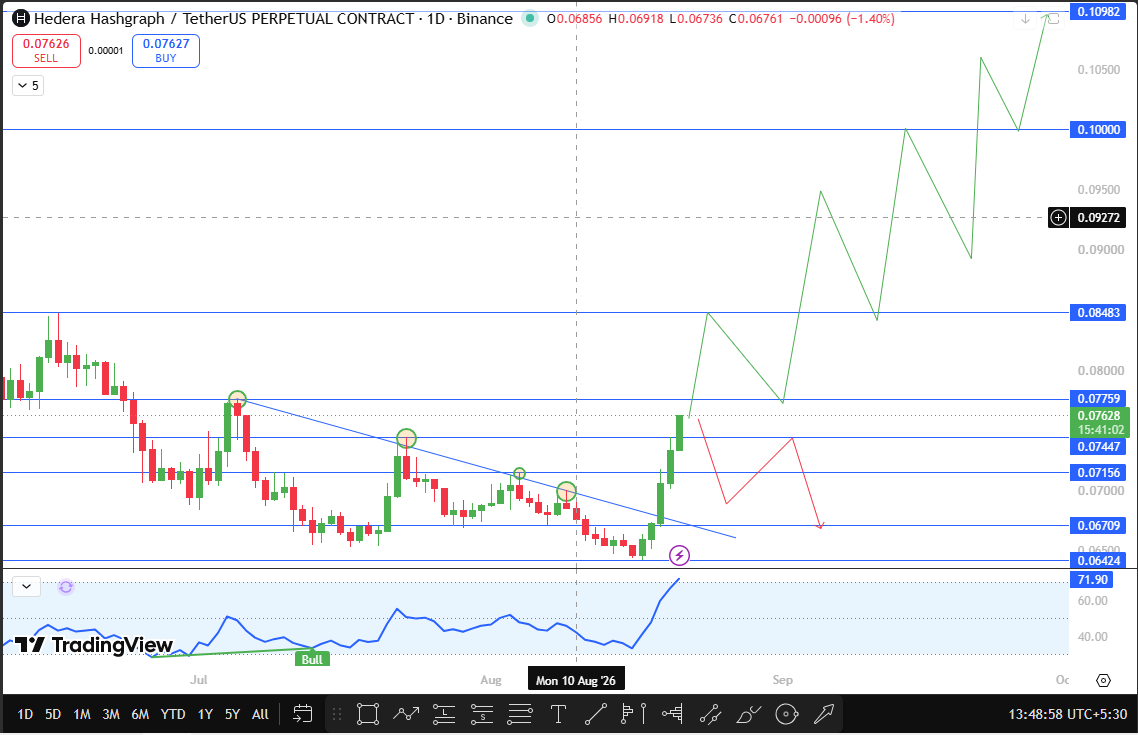Open price scale settings gear
The height and width of the screenshot is (735, 1138).
click(x=1103, y=680)
